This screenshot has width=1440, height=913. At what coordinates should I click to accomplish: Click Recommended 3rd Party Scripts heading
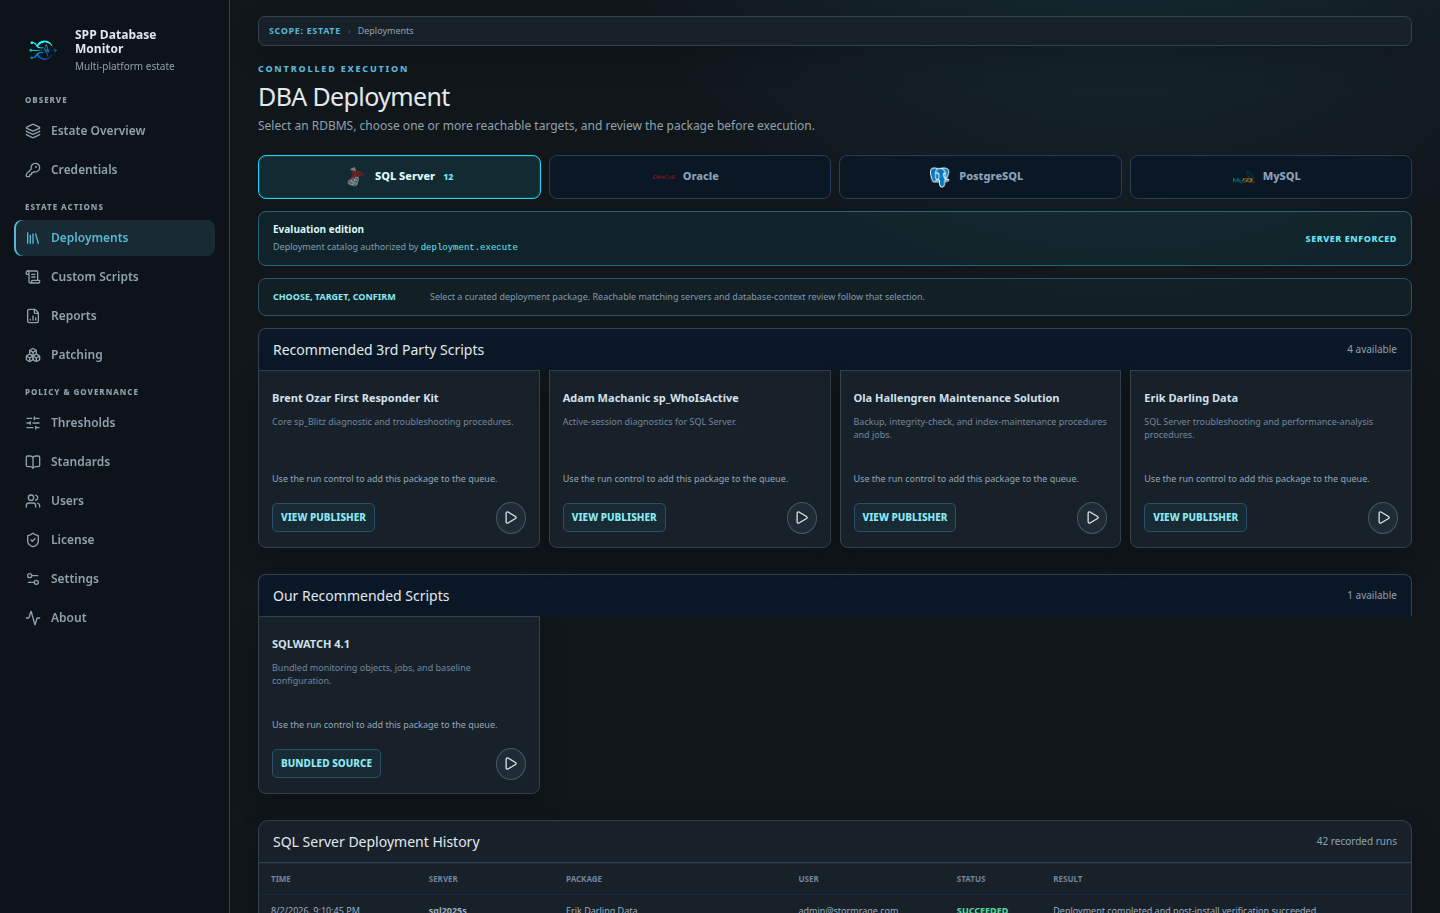pos(378,351)
